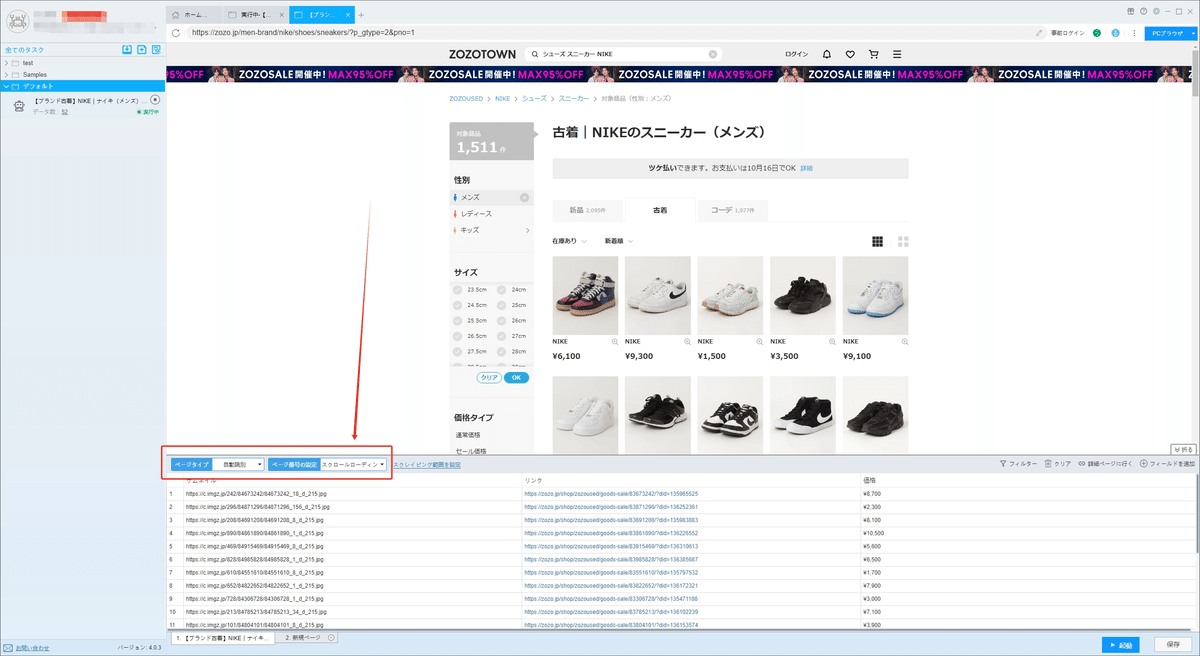
Task: Choose the レディース gender filter
Action: [x=475, y=214]
